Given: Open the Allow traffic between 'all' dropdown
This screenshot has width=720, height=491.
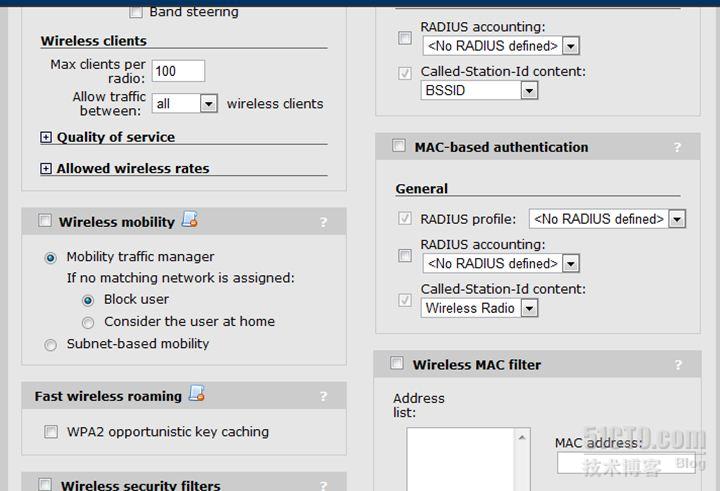Looking at the screenshot, I should coord(184,103).
